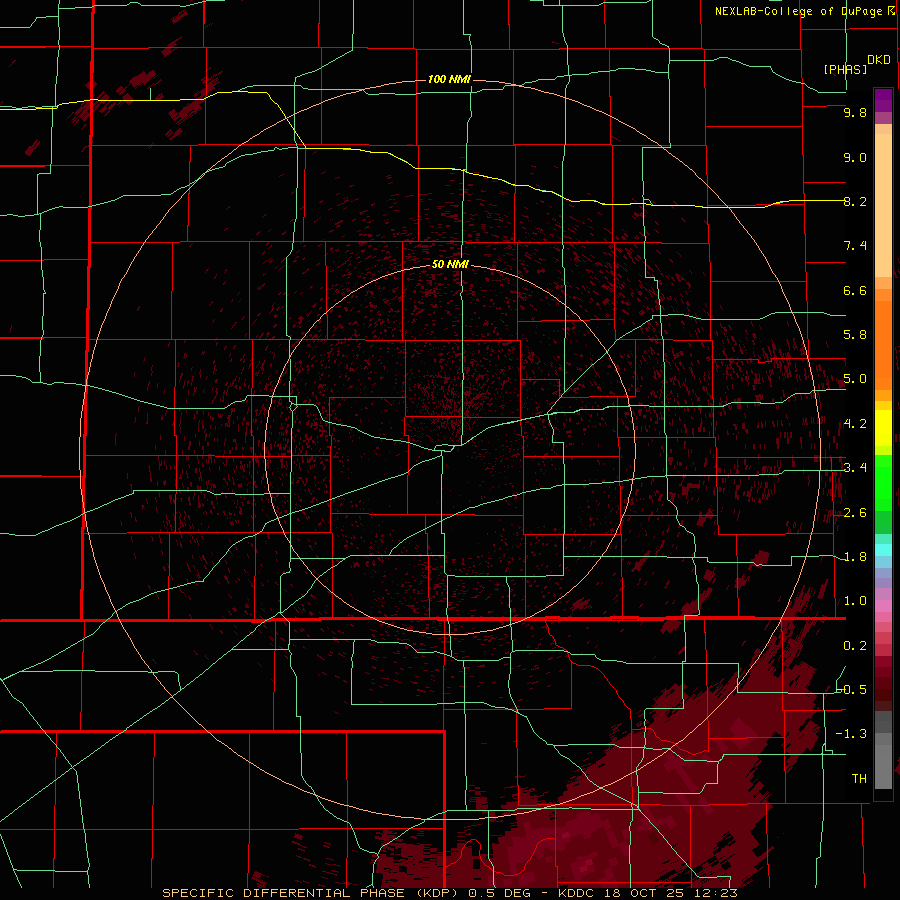The image size is (900, 900).
Task: Select the 8.2 scale value
Action: click(855, 201)
